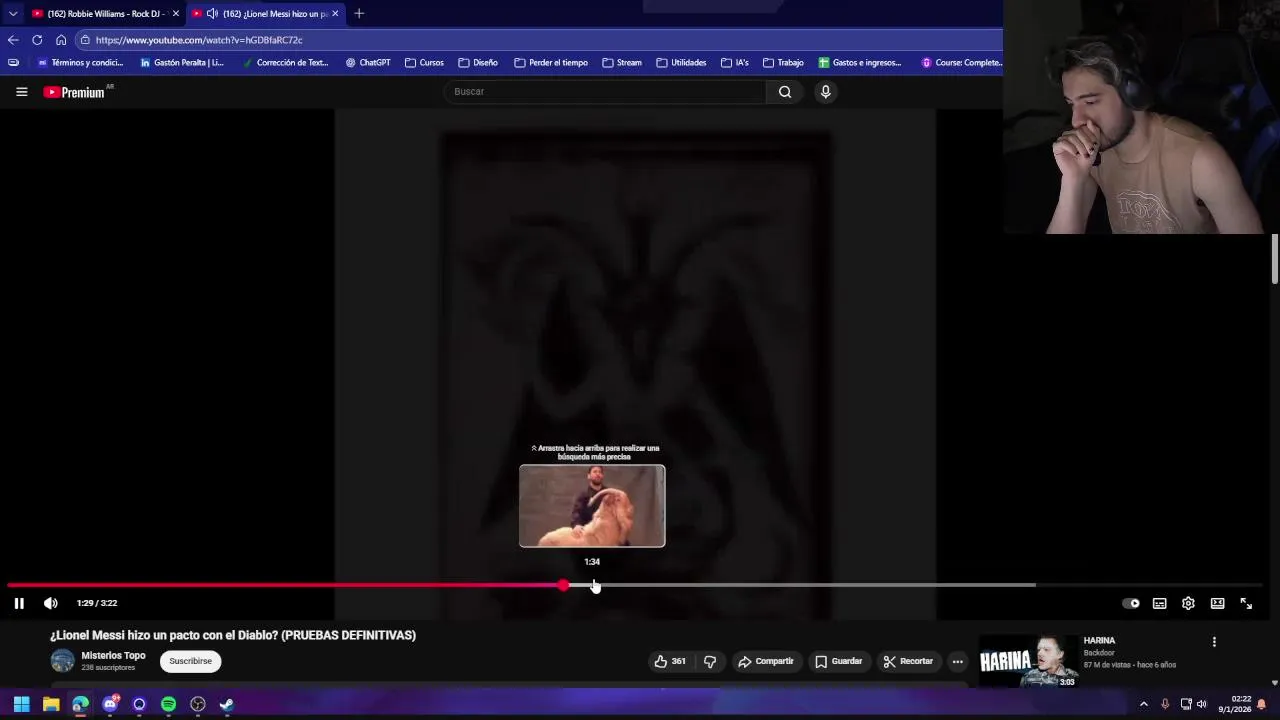Seek on video timeline near 1:34
This screenshot has height=720, width=1280.
(x=594, y=585)
